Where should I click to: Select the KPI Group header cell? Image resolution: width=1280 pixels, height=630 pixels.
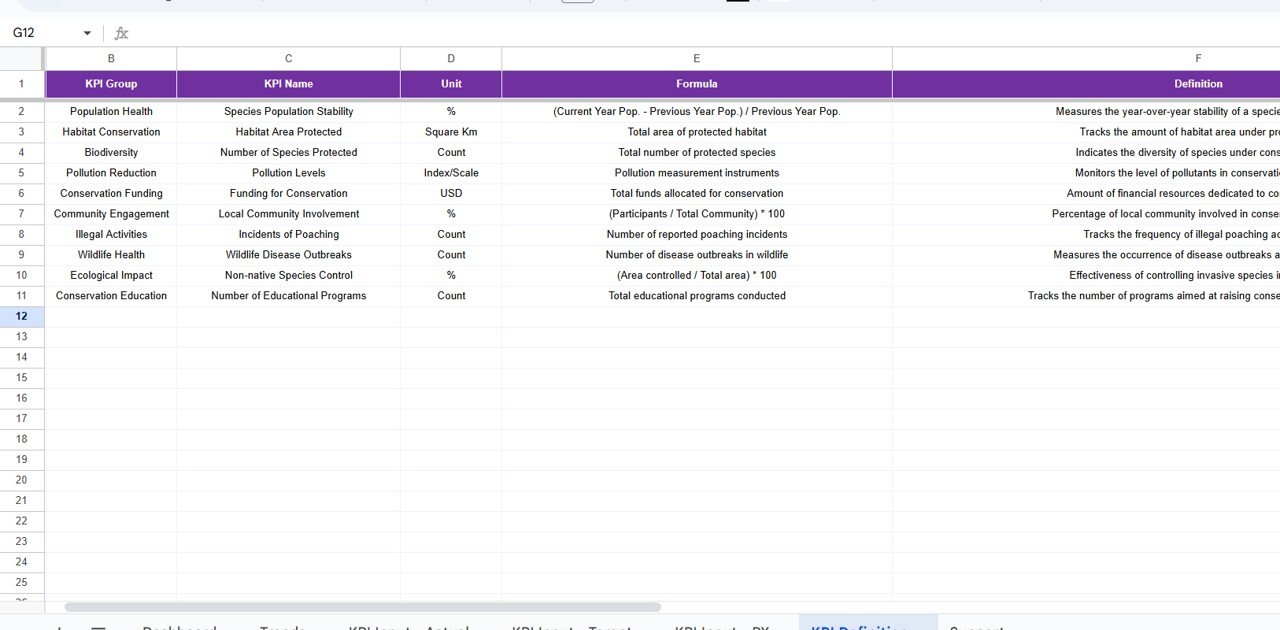click(111, 84)
